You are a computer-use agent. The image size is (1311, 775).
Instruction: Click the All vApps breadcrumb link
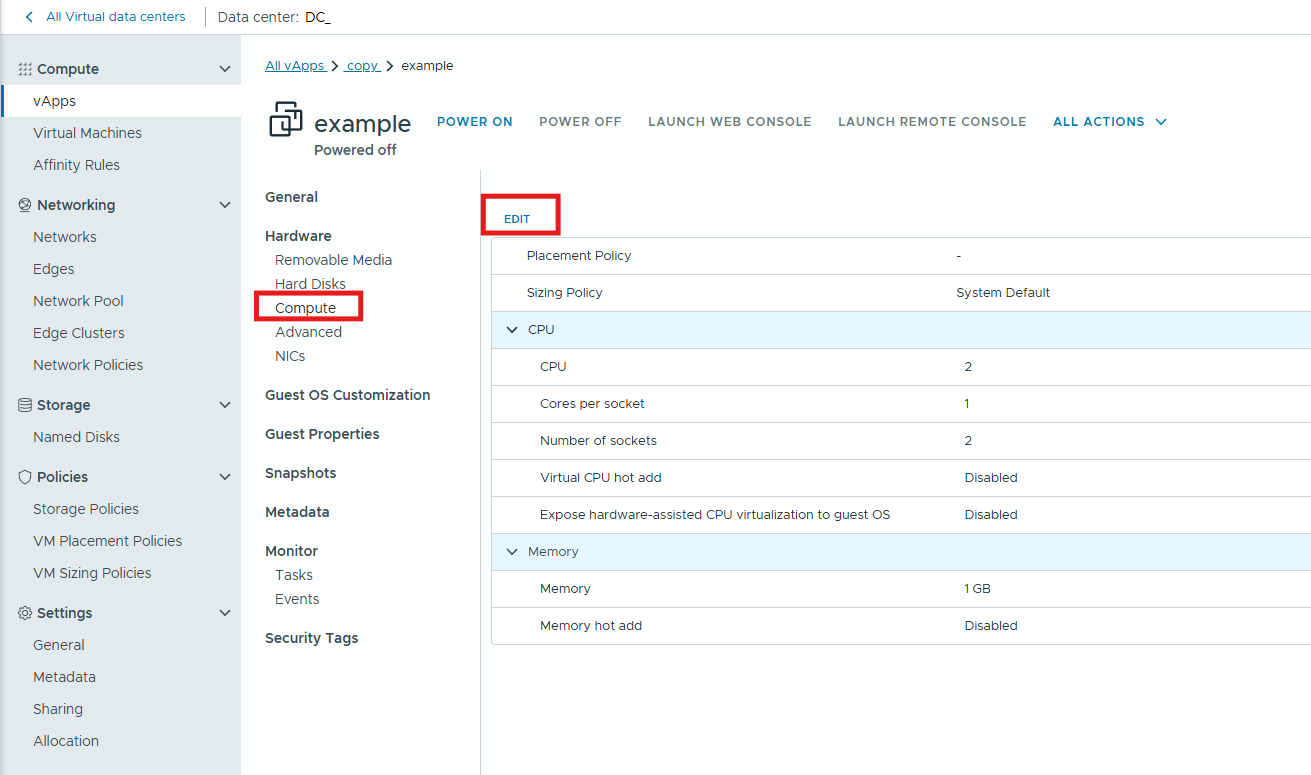point(294,65)
